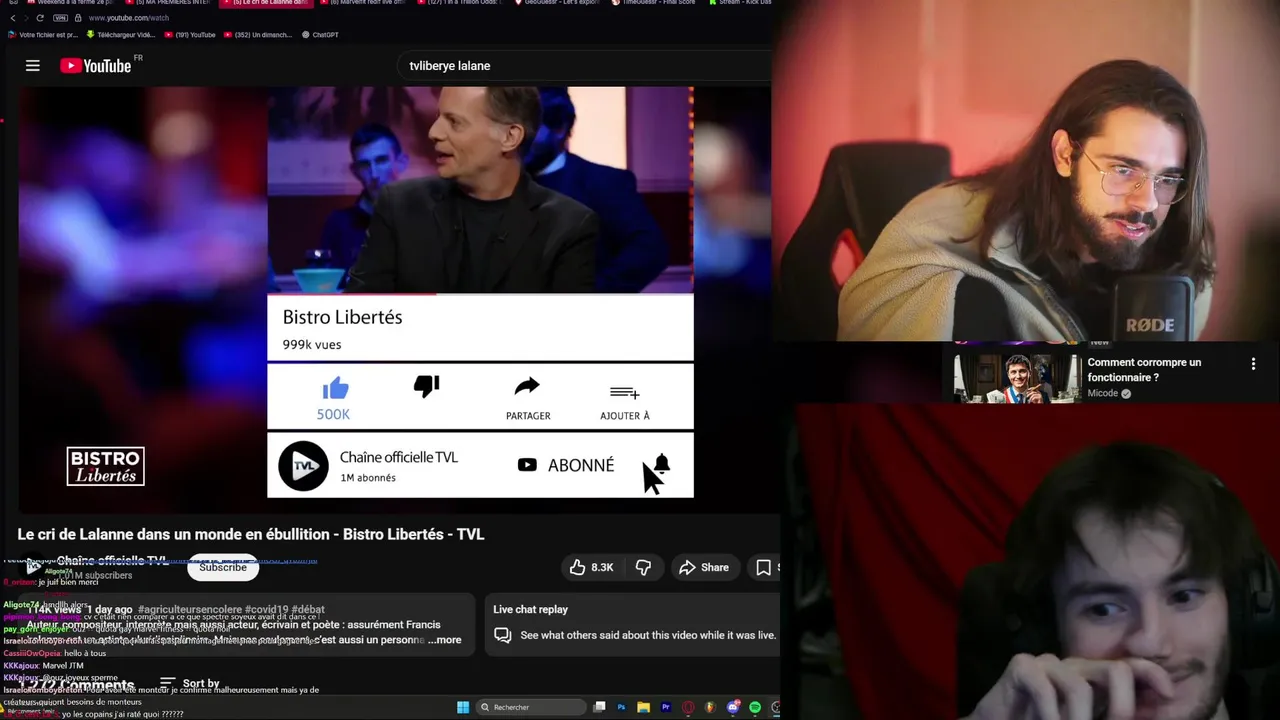Image resolution: width=1280 pixels, height=720 pixels.
Task: Click the padlock site-info icon
Action: 77,18
